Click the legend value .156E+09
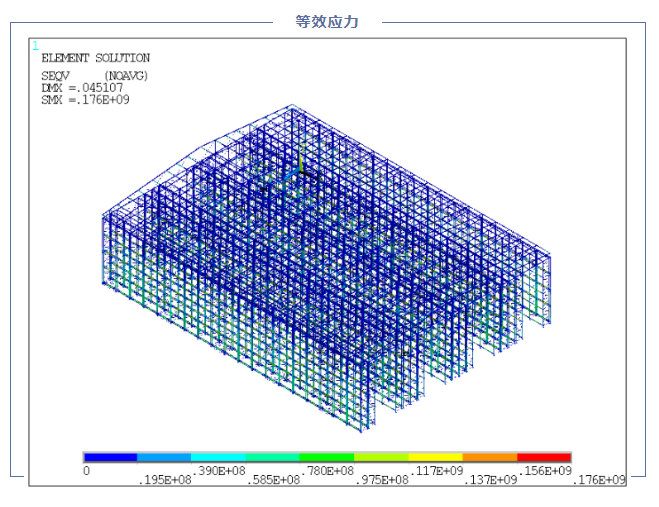This screenshot has height=507, width=659. click(x=545, y=471)
